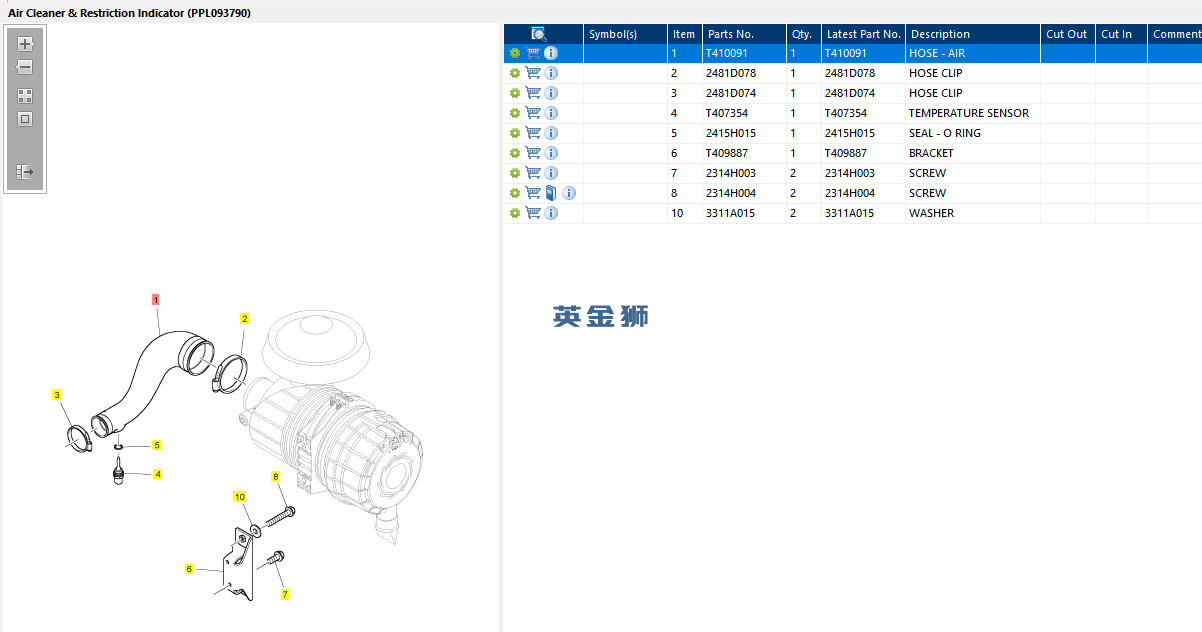Click the Description column header
Screen dimensions: 1202x632
coord(940,34)
